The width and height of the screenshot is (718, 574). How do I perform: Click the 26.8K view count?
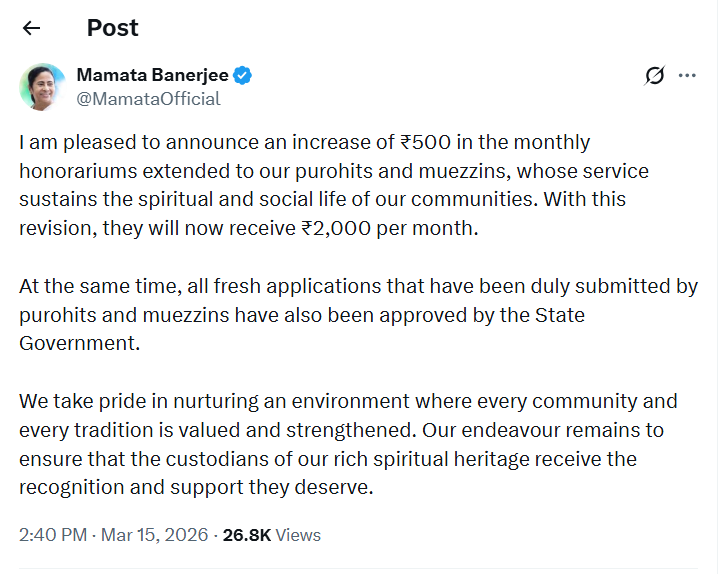tap(246, 535)
